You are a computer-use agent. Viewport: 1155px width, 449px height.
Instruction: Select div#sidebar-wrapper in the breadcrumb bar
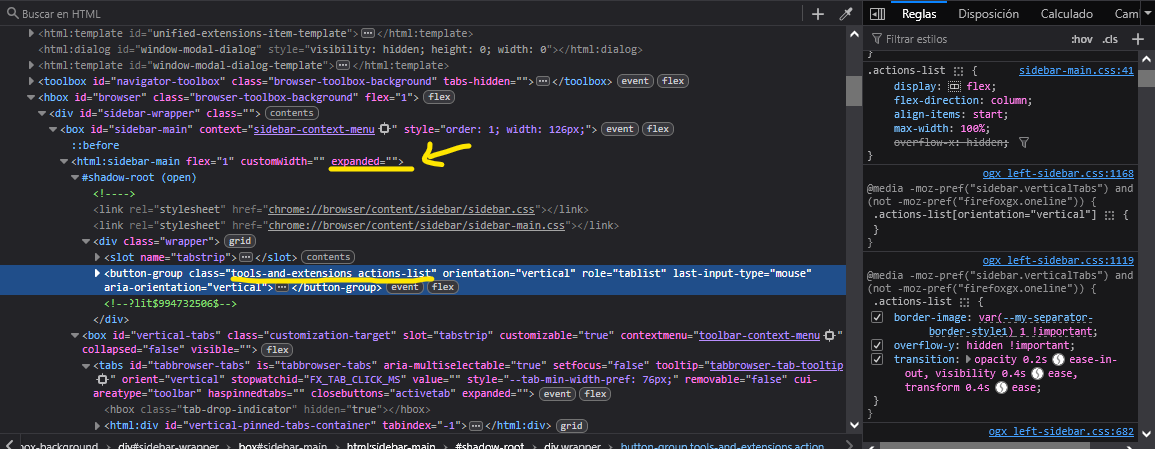coord(169,446)
